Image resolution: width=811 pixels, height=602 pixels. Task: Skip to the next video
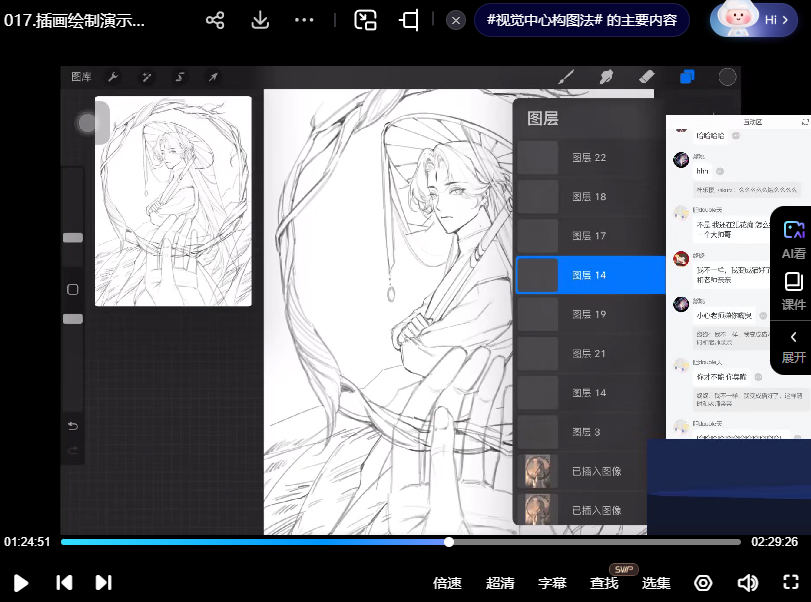click(x=103, y=583)
